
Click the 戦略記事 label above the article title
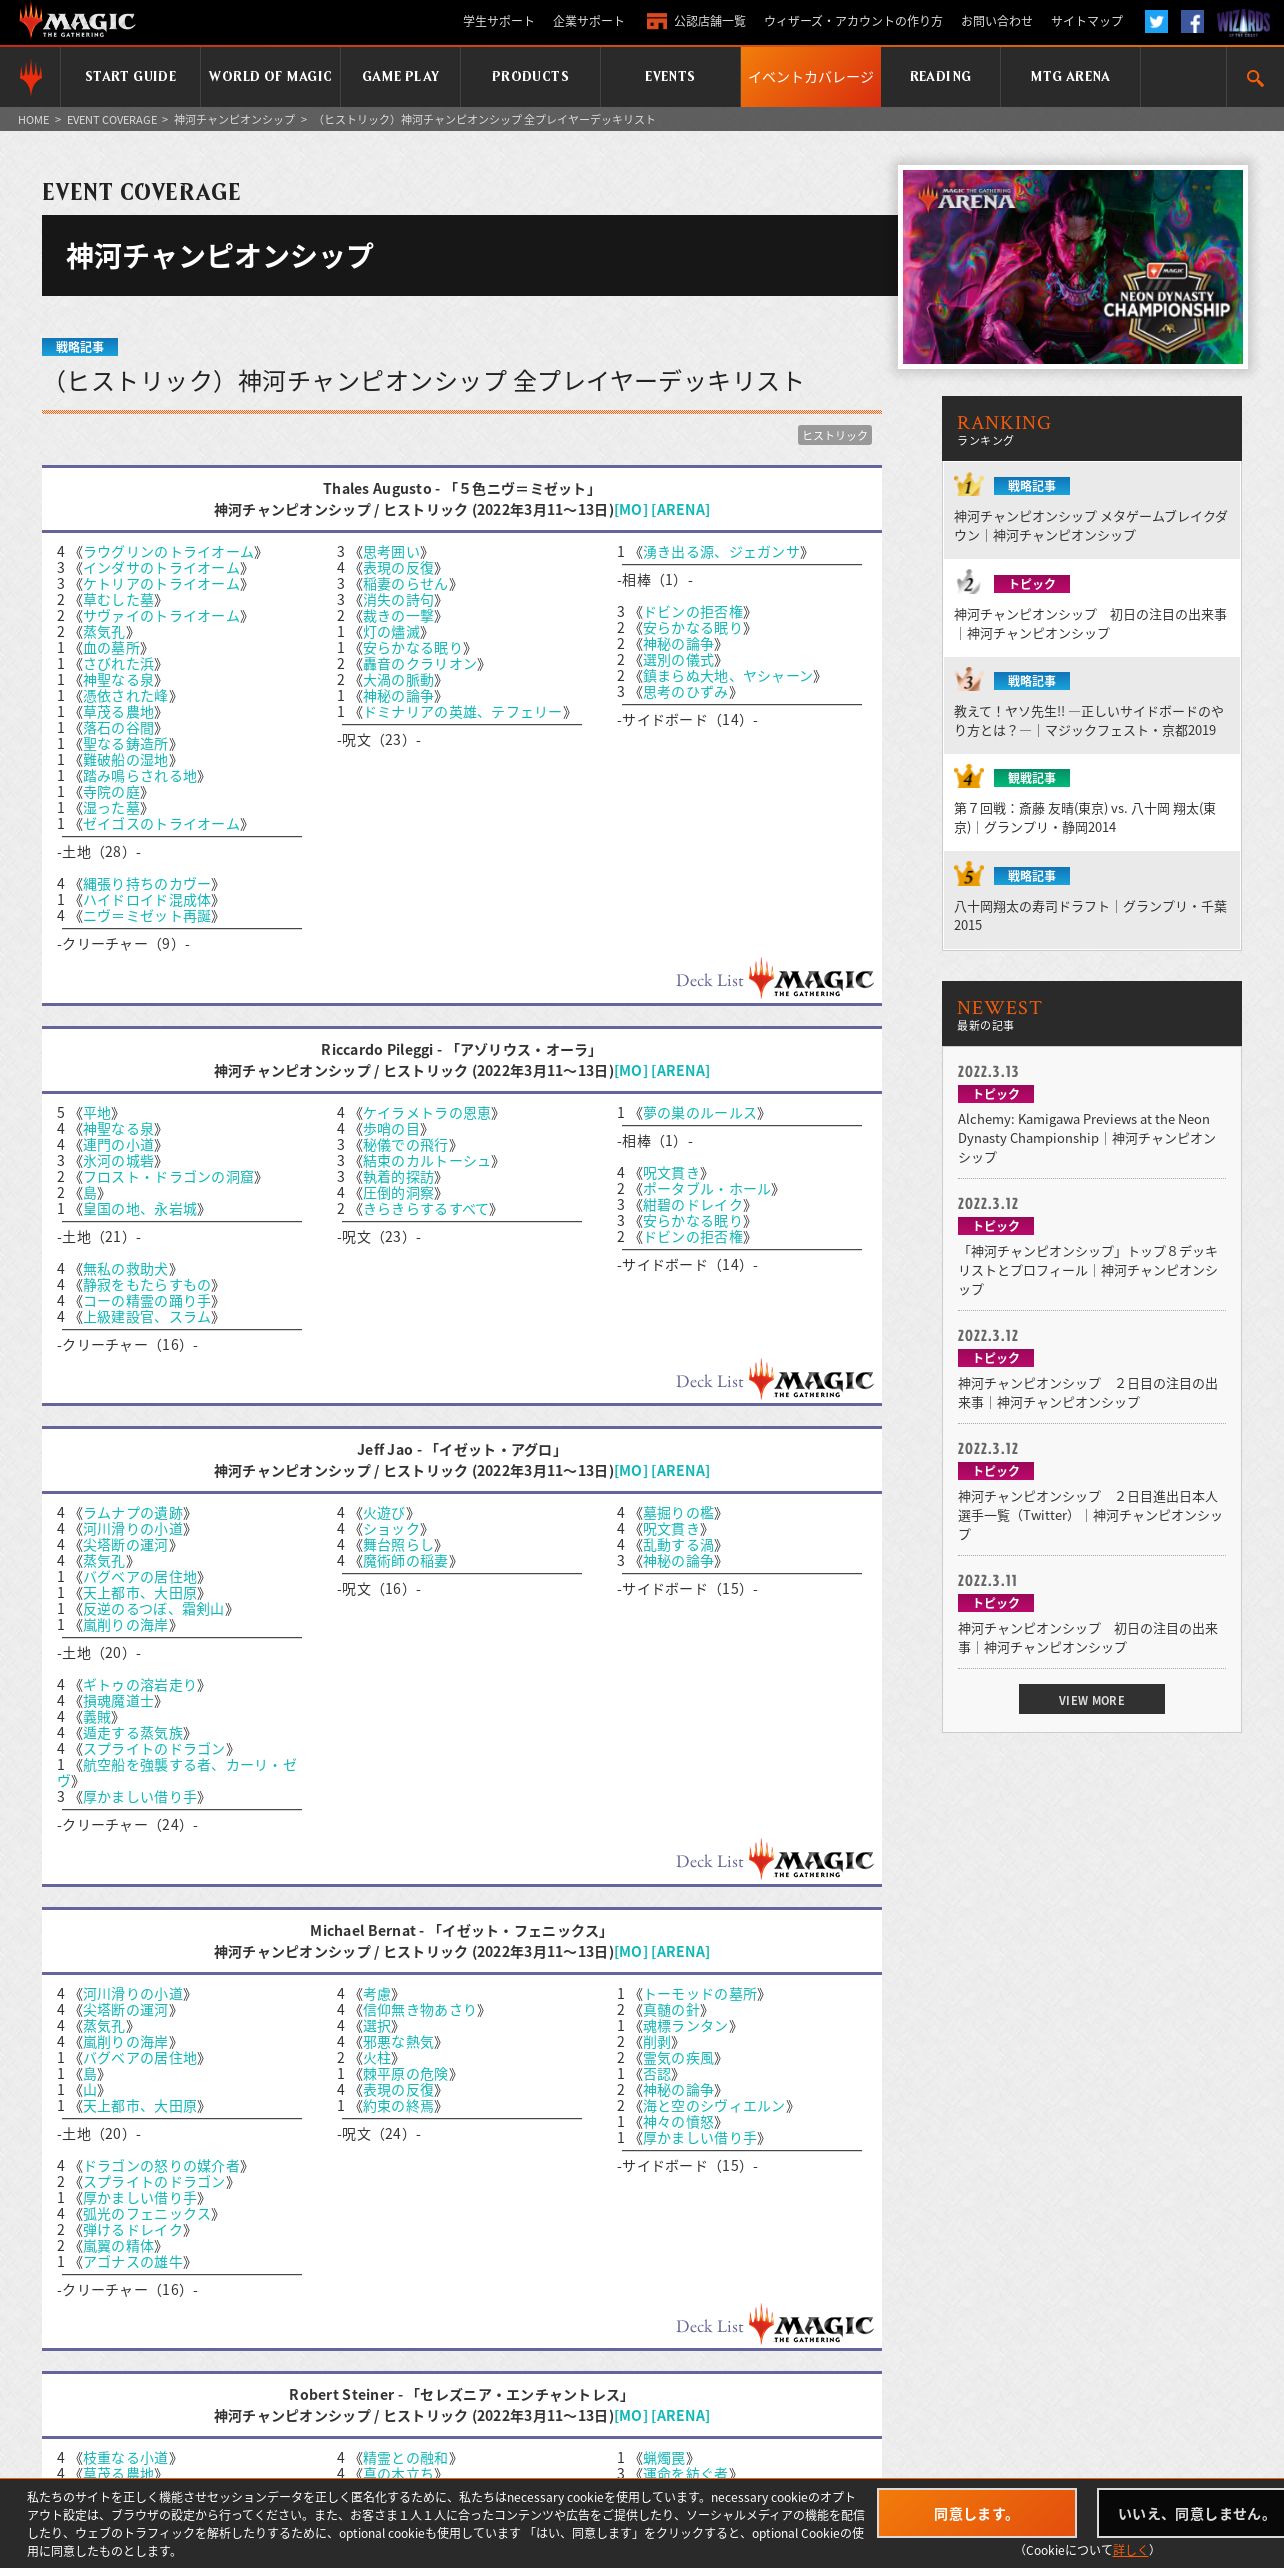80,347
